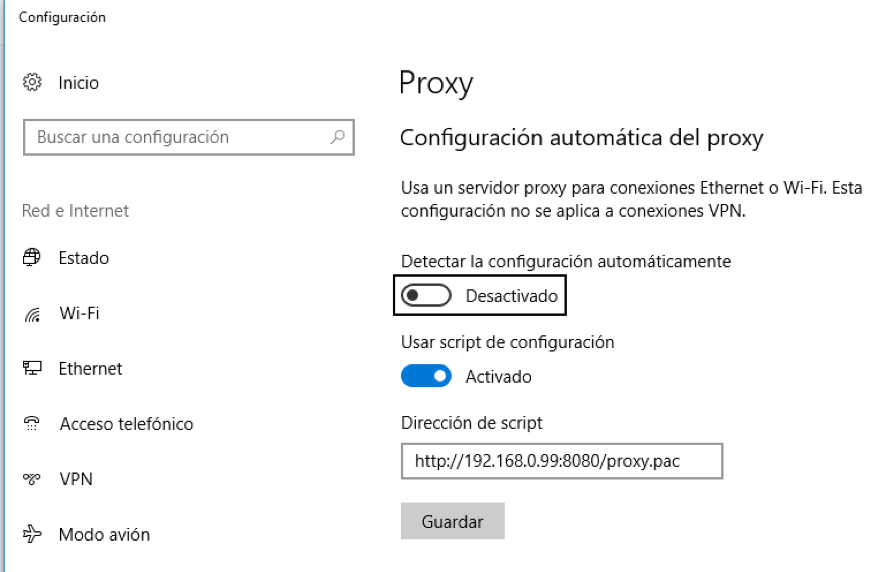Screen dimensions: 885x572
Task: Disable the Usar script de configuración toggle
Action: (x=426, y=376)
